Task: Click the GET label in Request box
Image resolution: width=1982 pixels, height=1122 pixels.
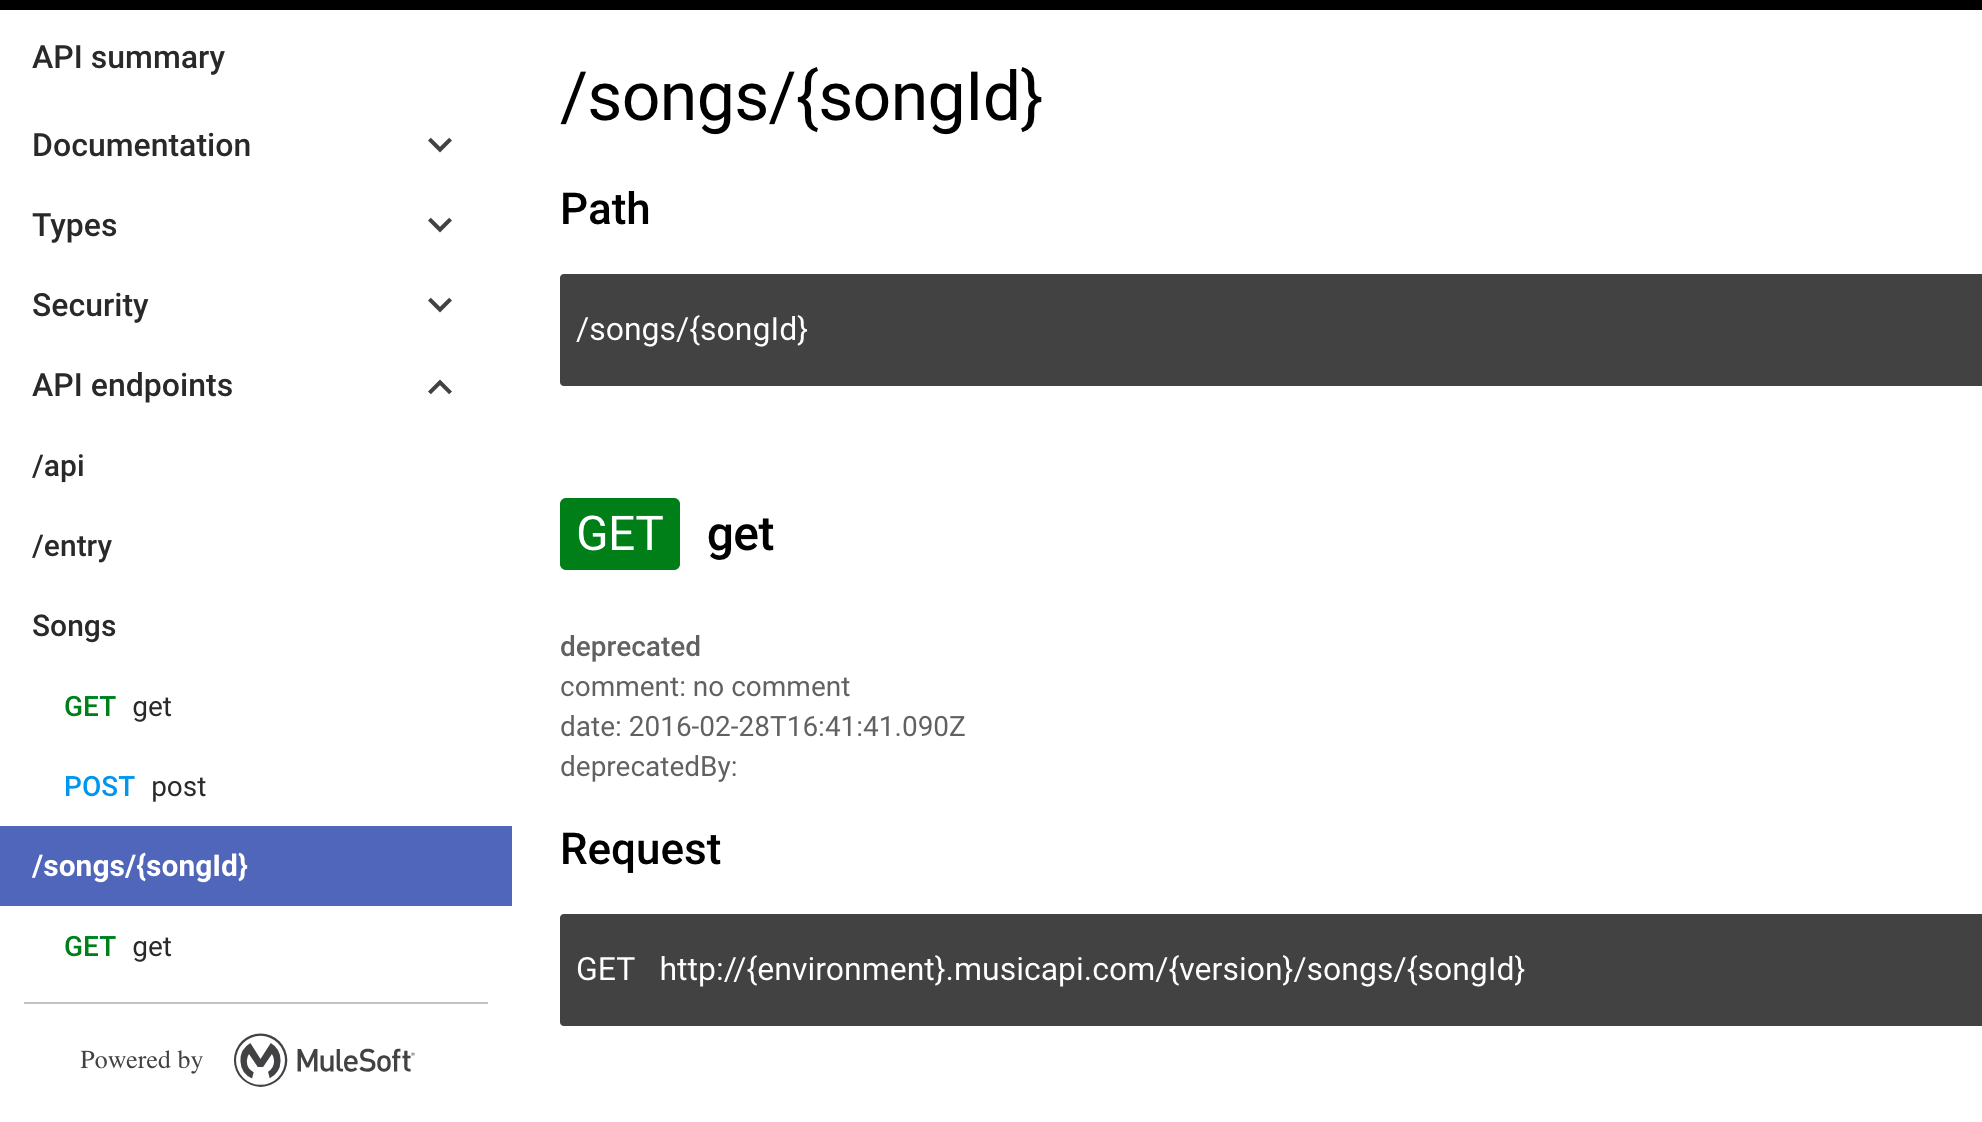Action: [607, 969]
